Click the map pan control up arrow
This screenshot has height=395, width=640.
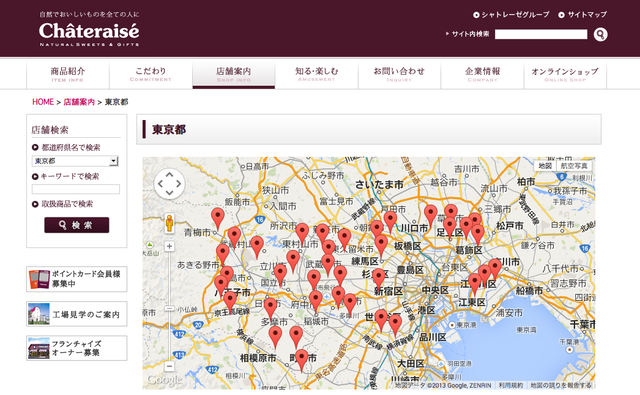tap(169, 175)
